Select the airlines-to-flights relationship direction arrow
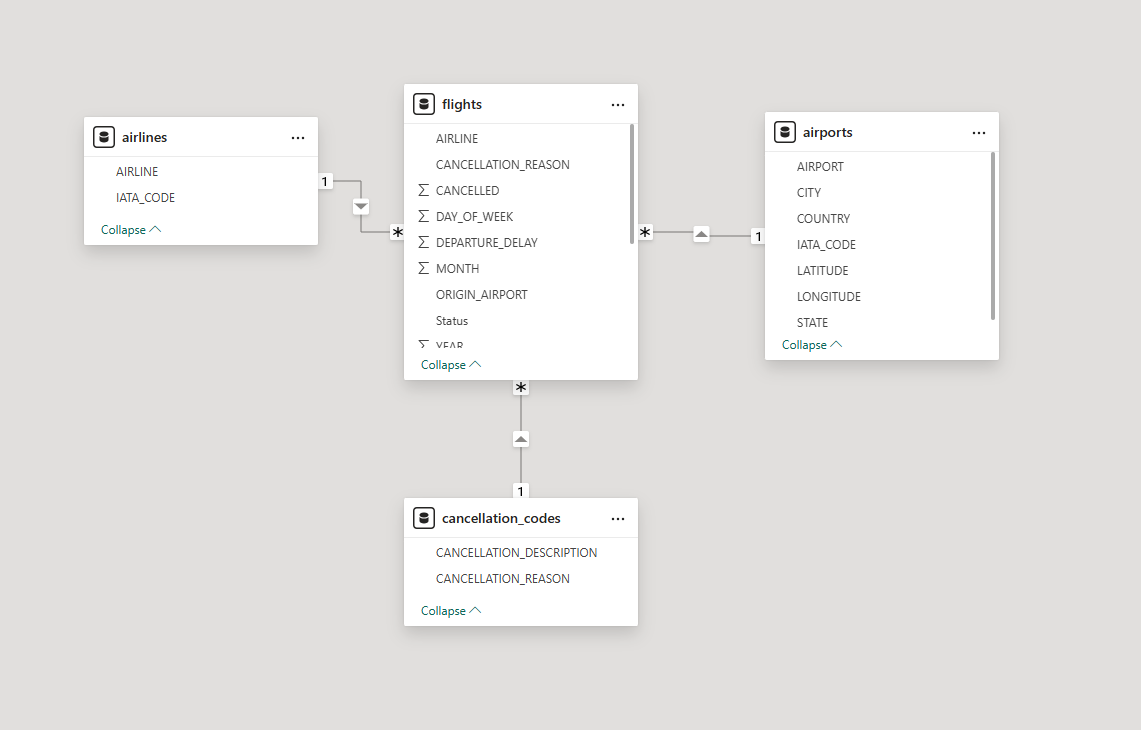1141x730 pixels. pyautogui.click(x=361, y=206)
